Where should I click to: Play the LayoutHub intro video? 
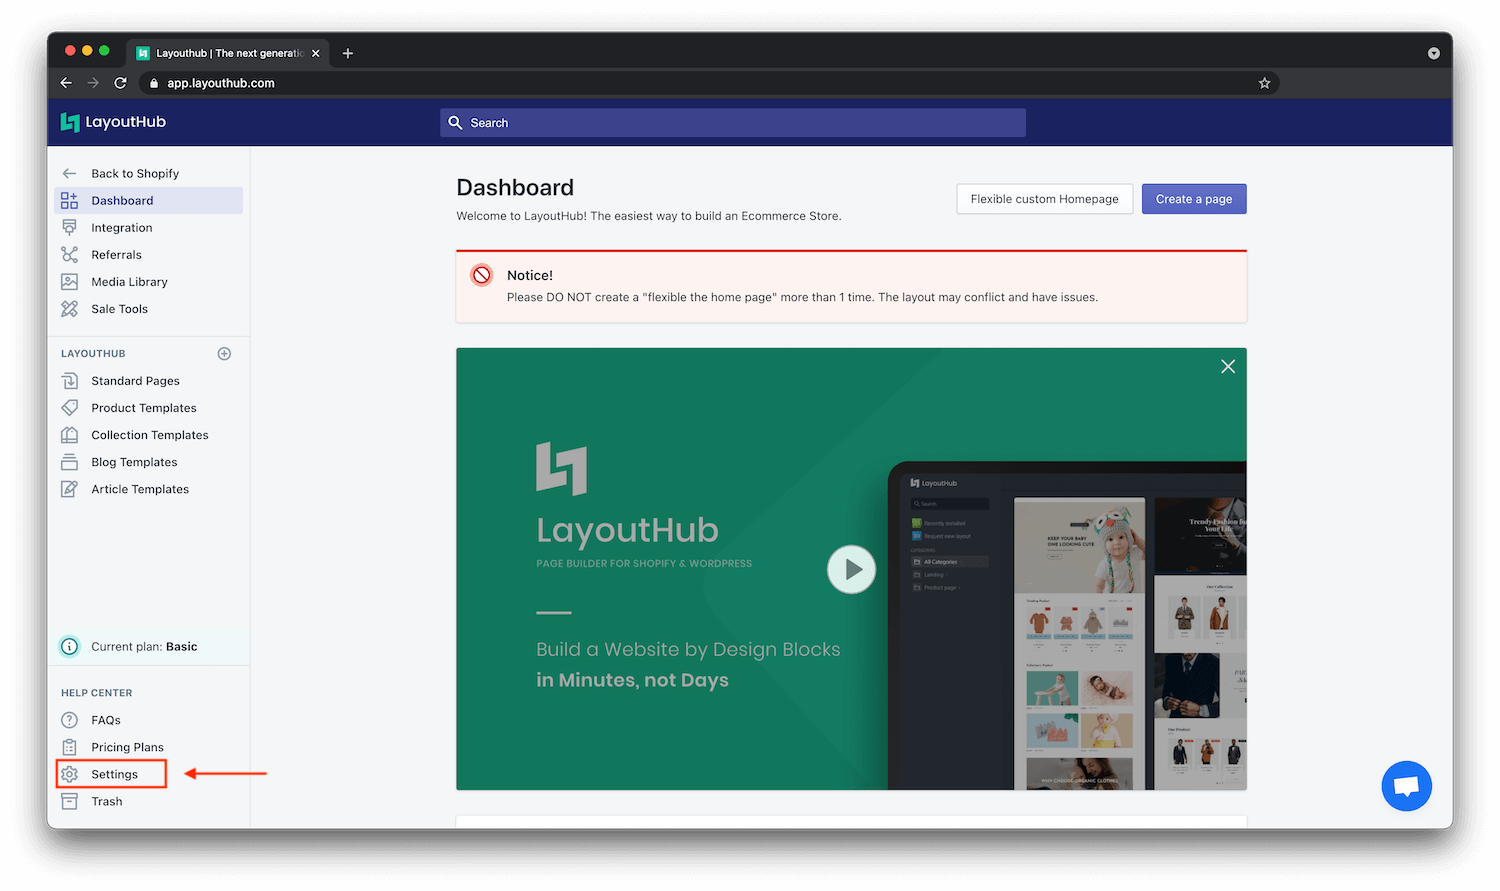pos(851,569)
